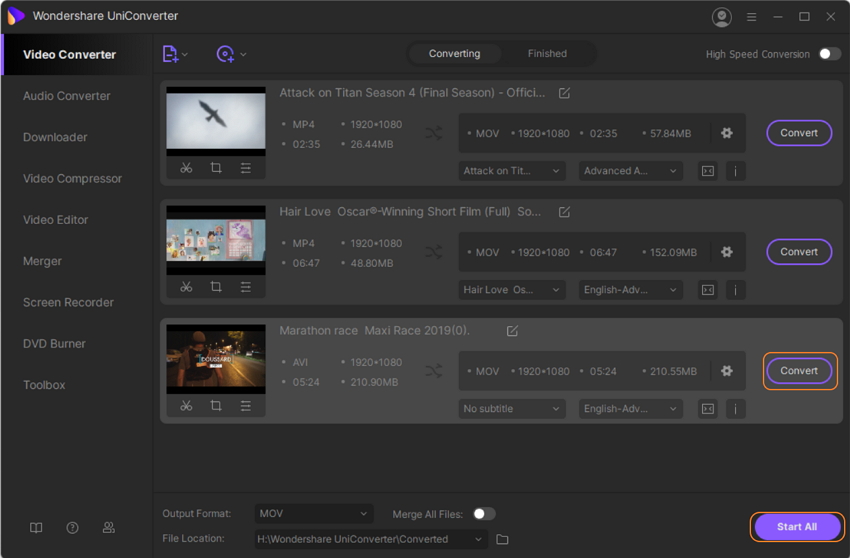Expand the Load DVD dropdown arrow

pos(243,54)
